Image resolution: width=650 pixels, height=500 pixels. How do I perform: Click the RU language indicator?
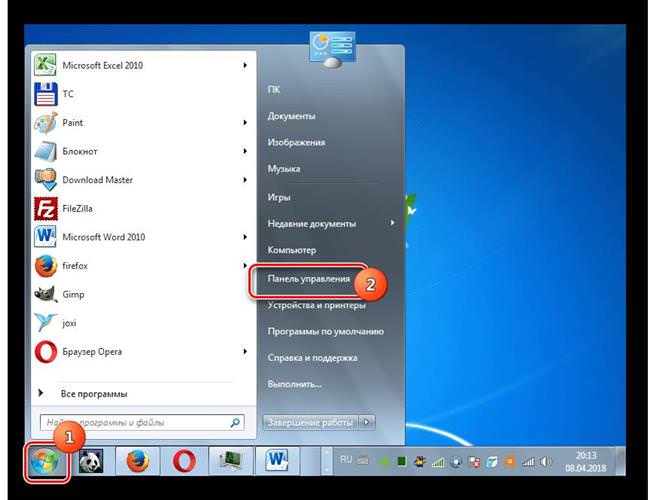[x=346, y=459]
